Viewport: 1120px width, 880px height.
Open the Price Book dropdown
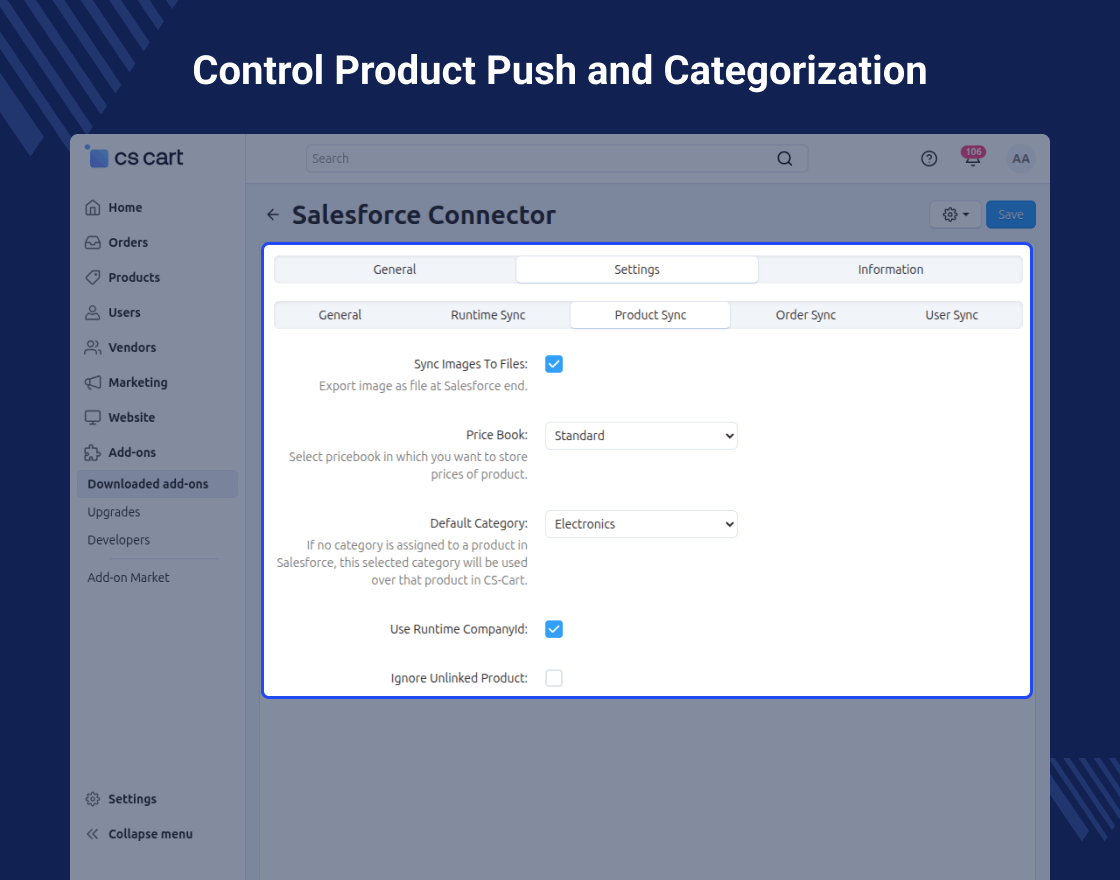[x=641, y=436]
